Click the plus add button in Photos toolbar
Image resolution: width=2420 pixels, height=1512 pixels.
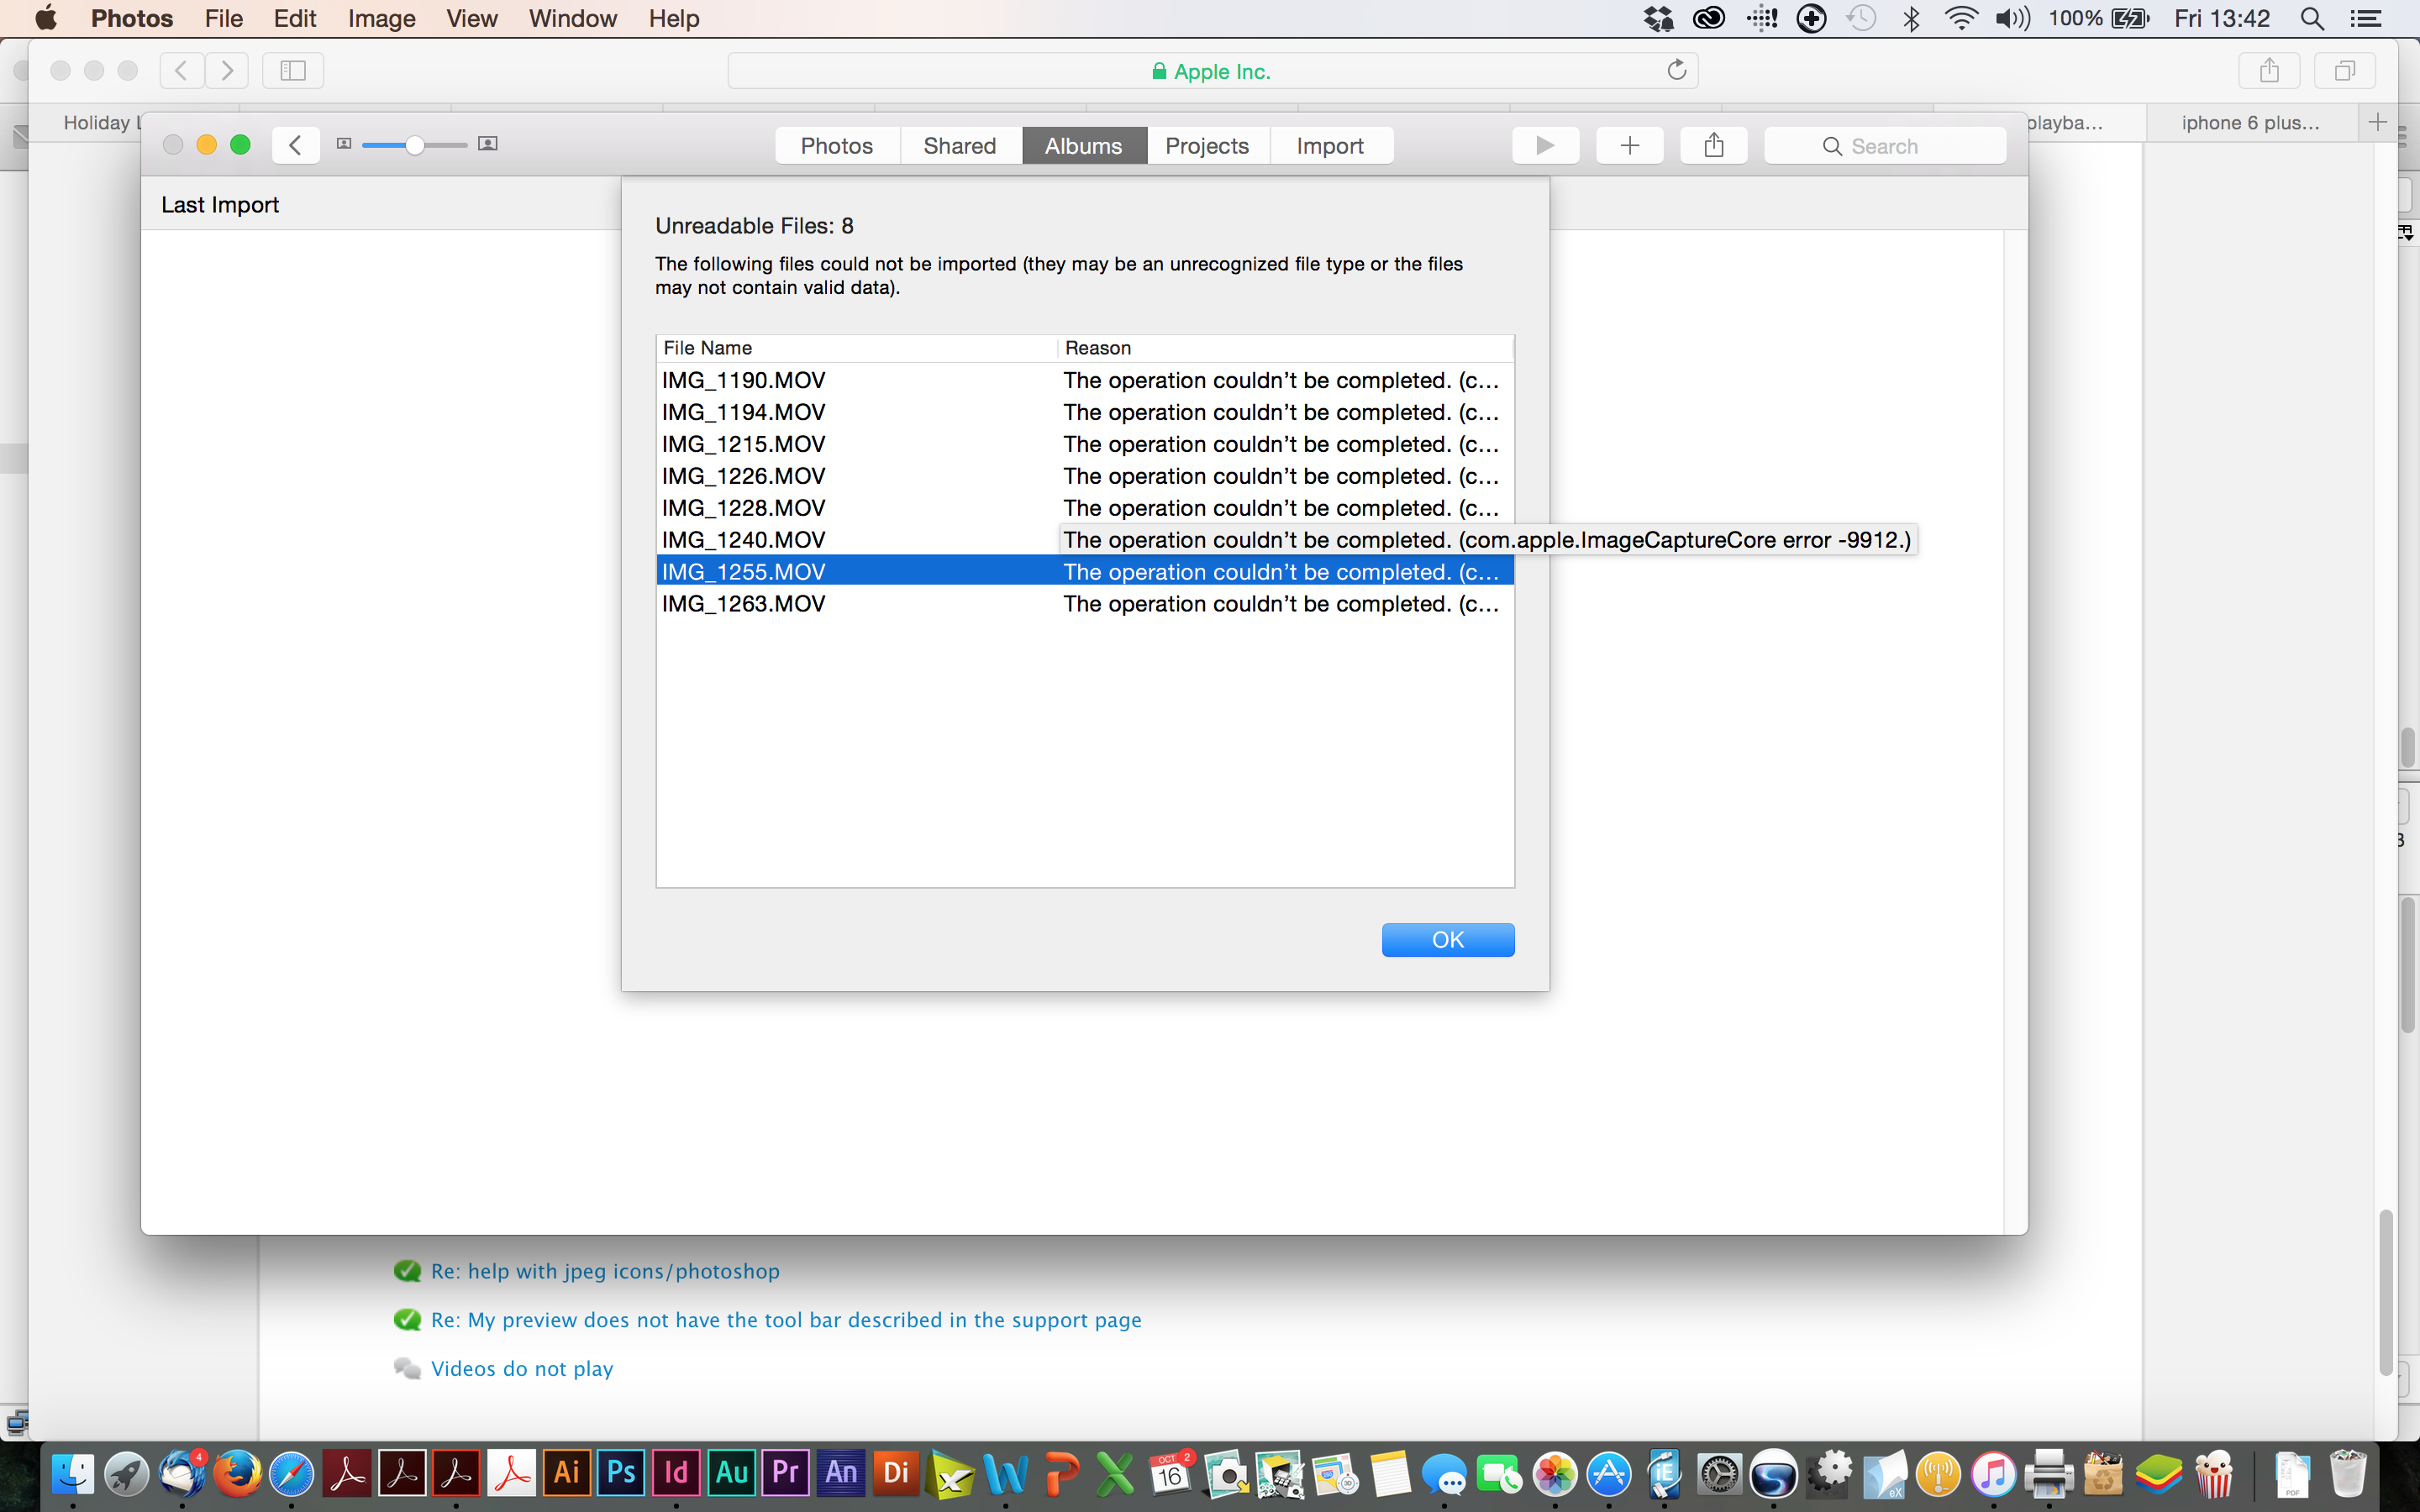1629,146
